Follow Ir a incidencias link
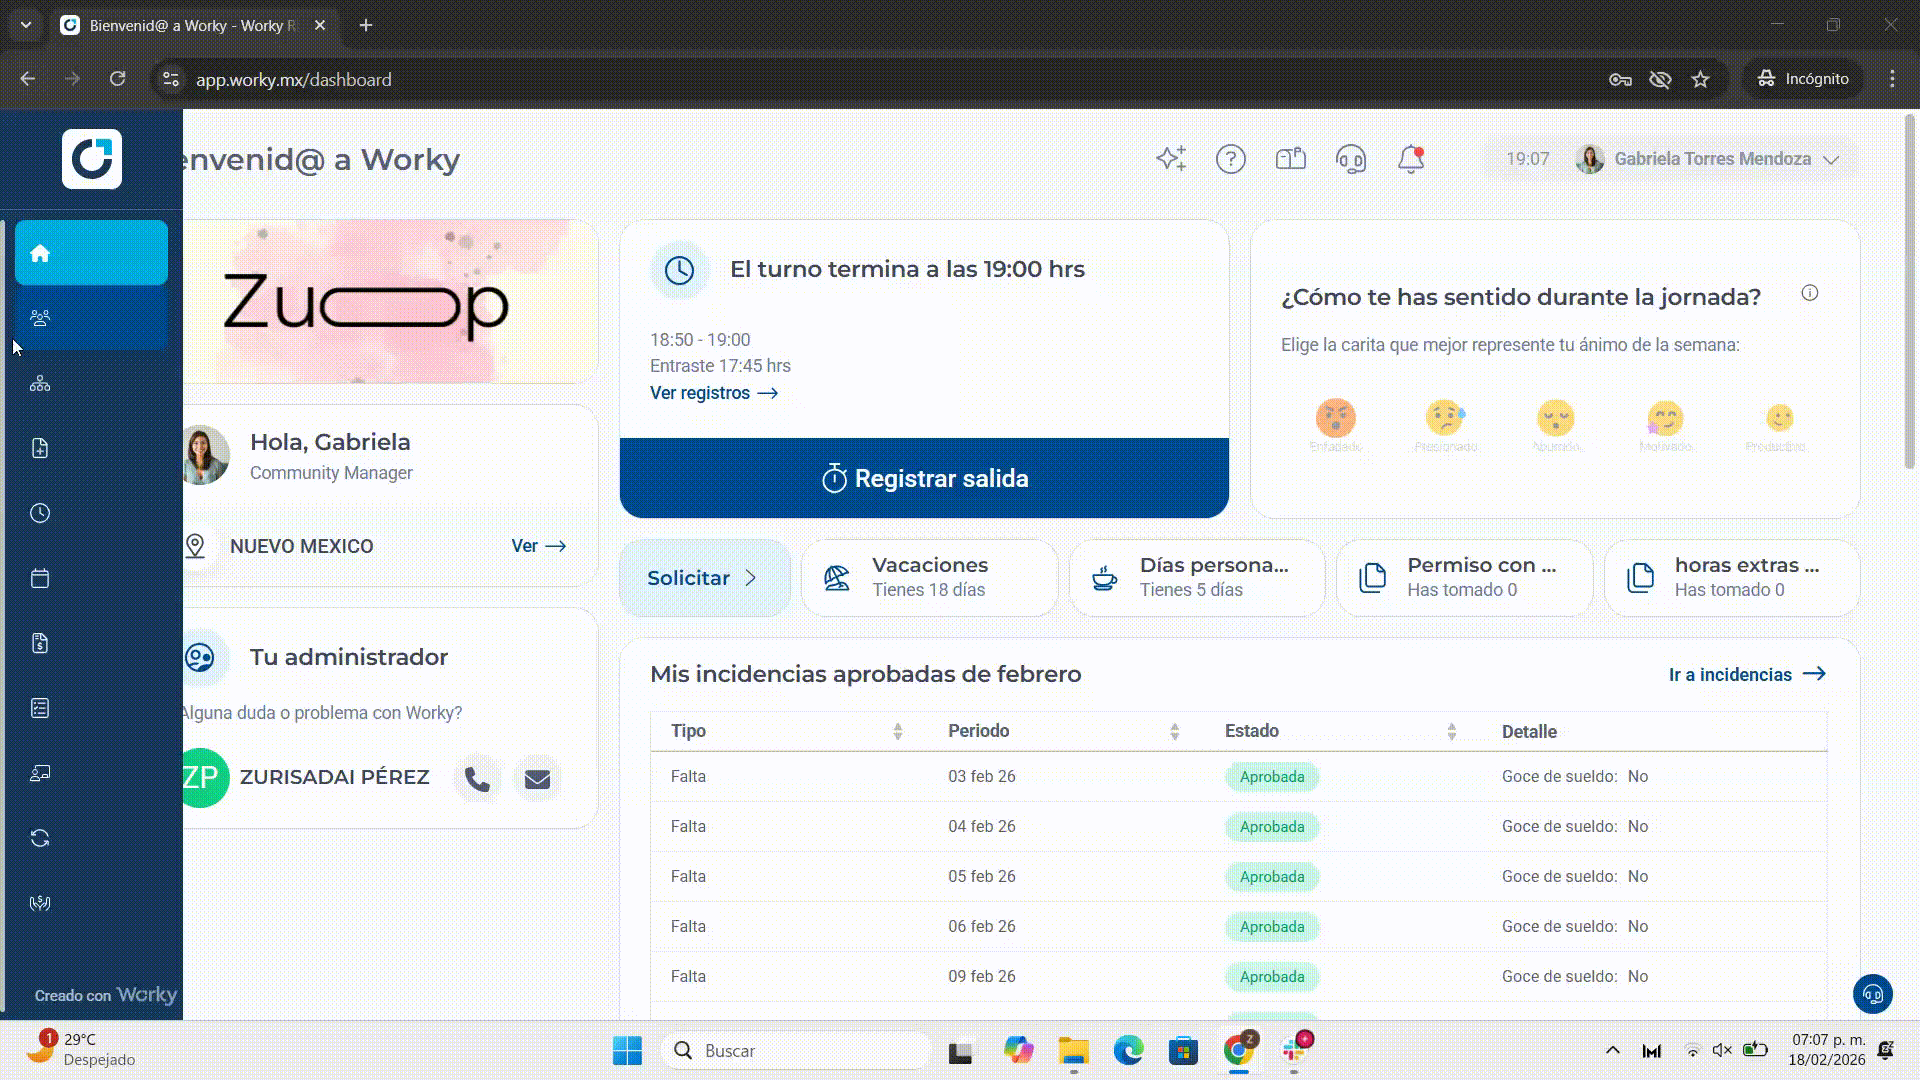 pos(1747,675)
